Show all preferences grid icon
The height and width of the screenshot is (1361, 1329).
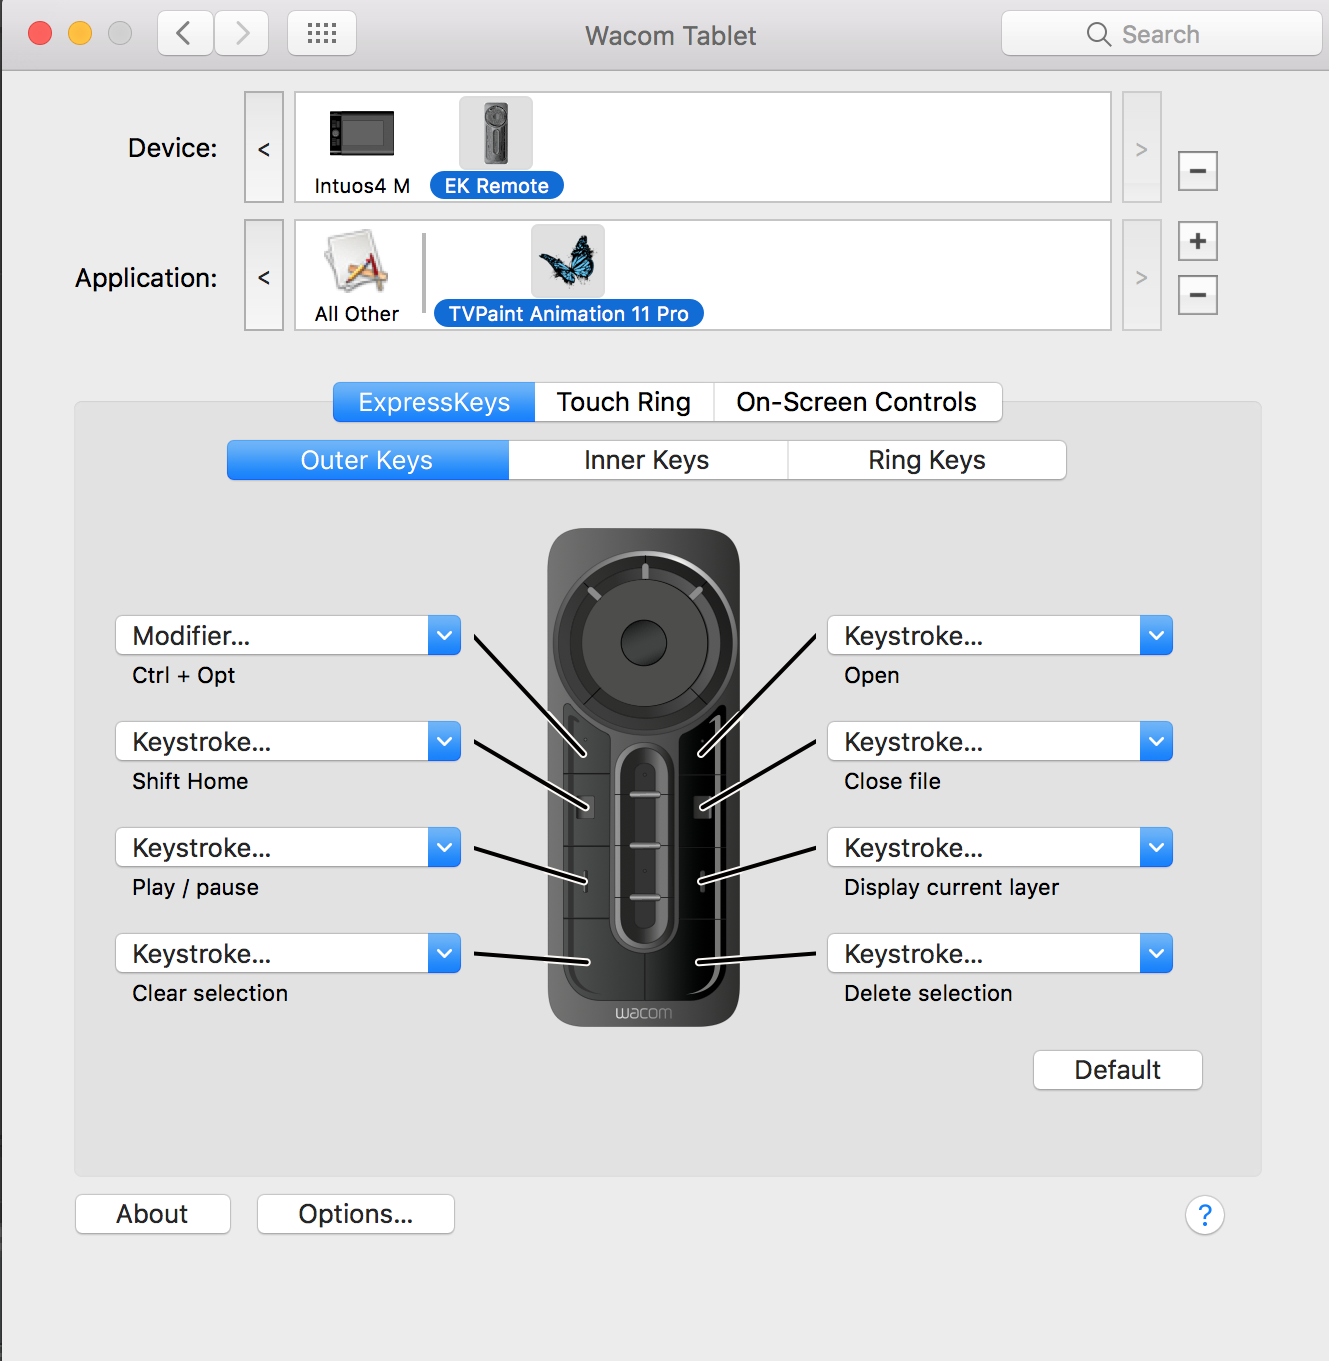point(322,33)
